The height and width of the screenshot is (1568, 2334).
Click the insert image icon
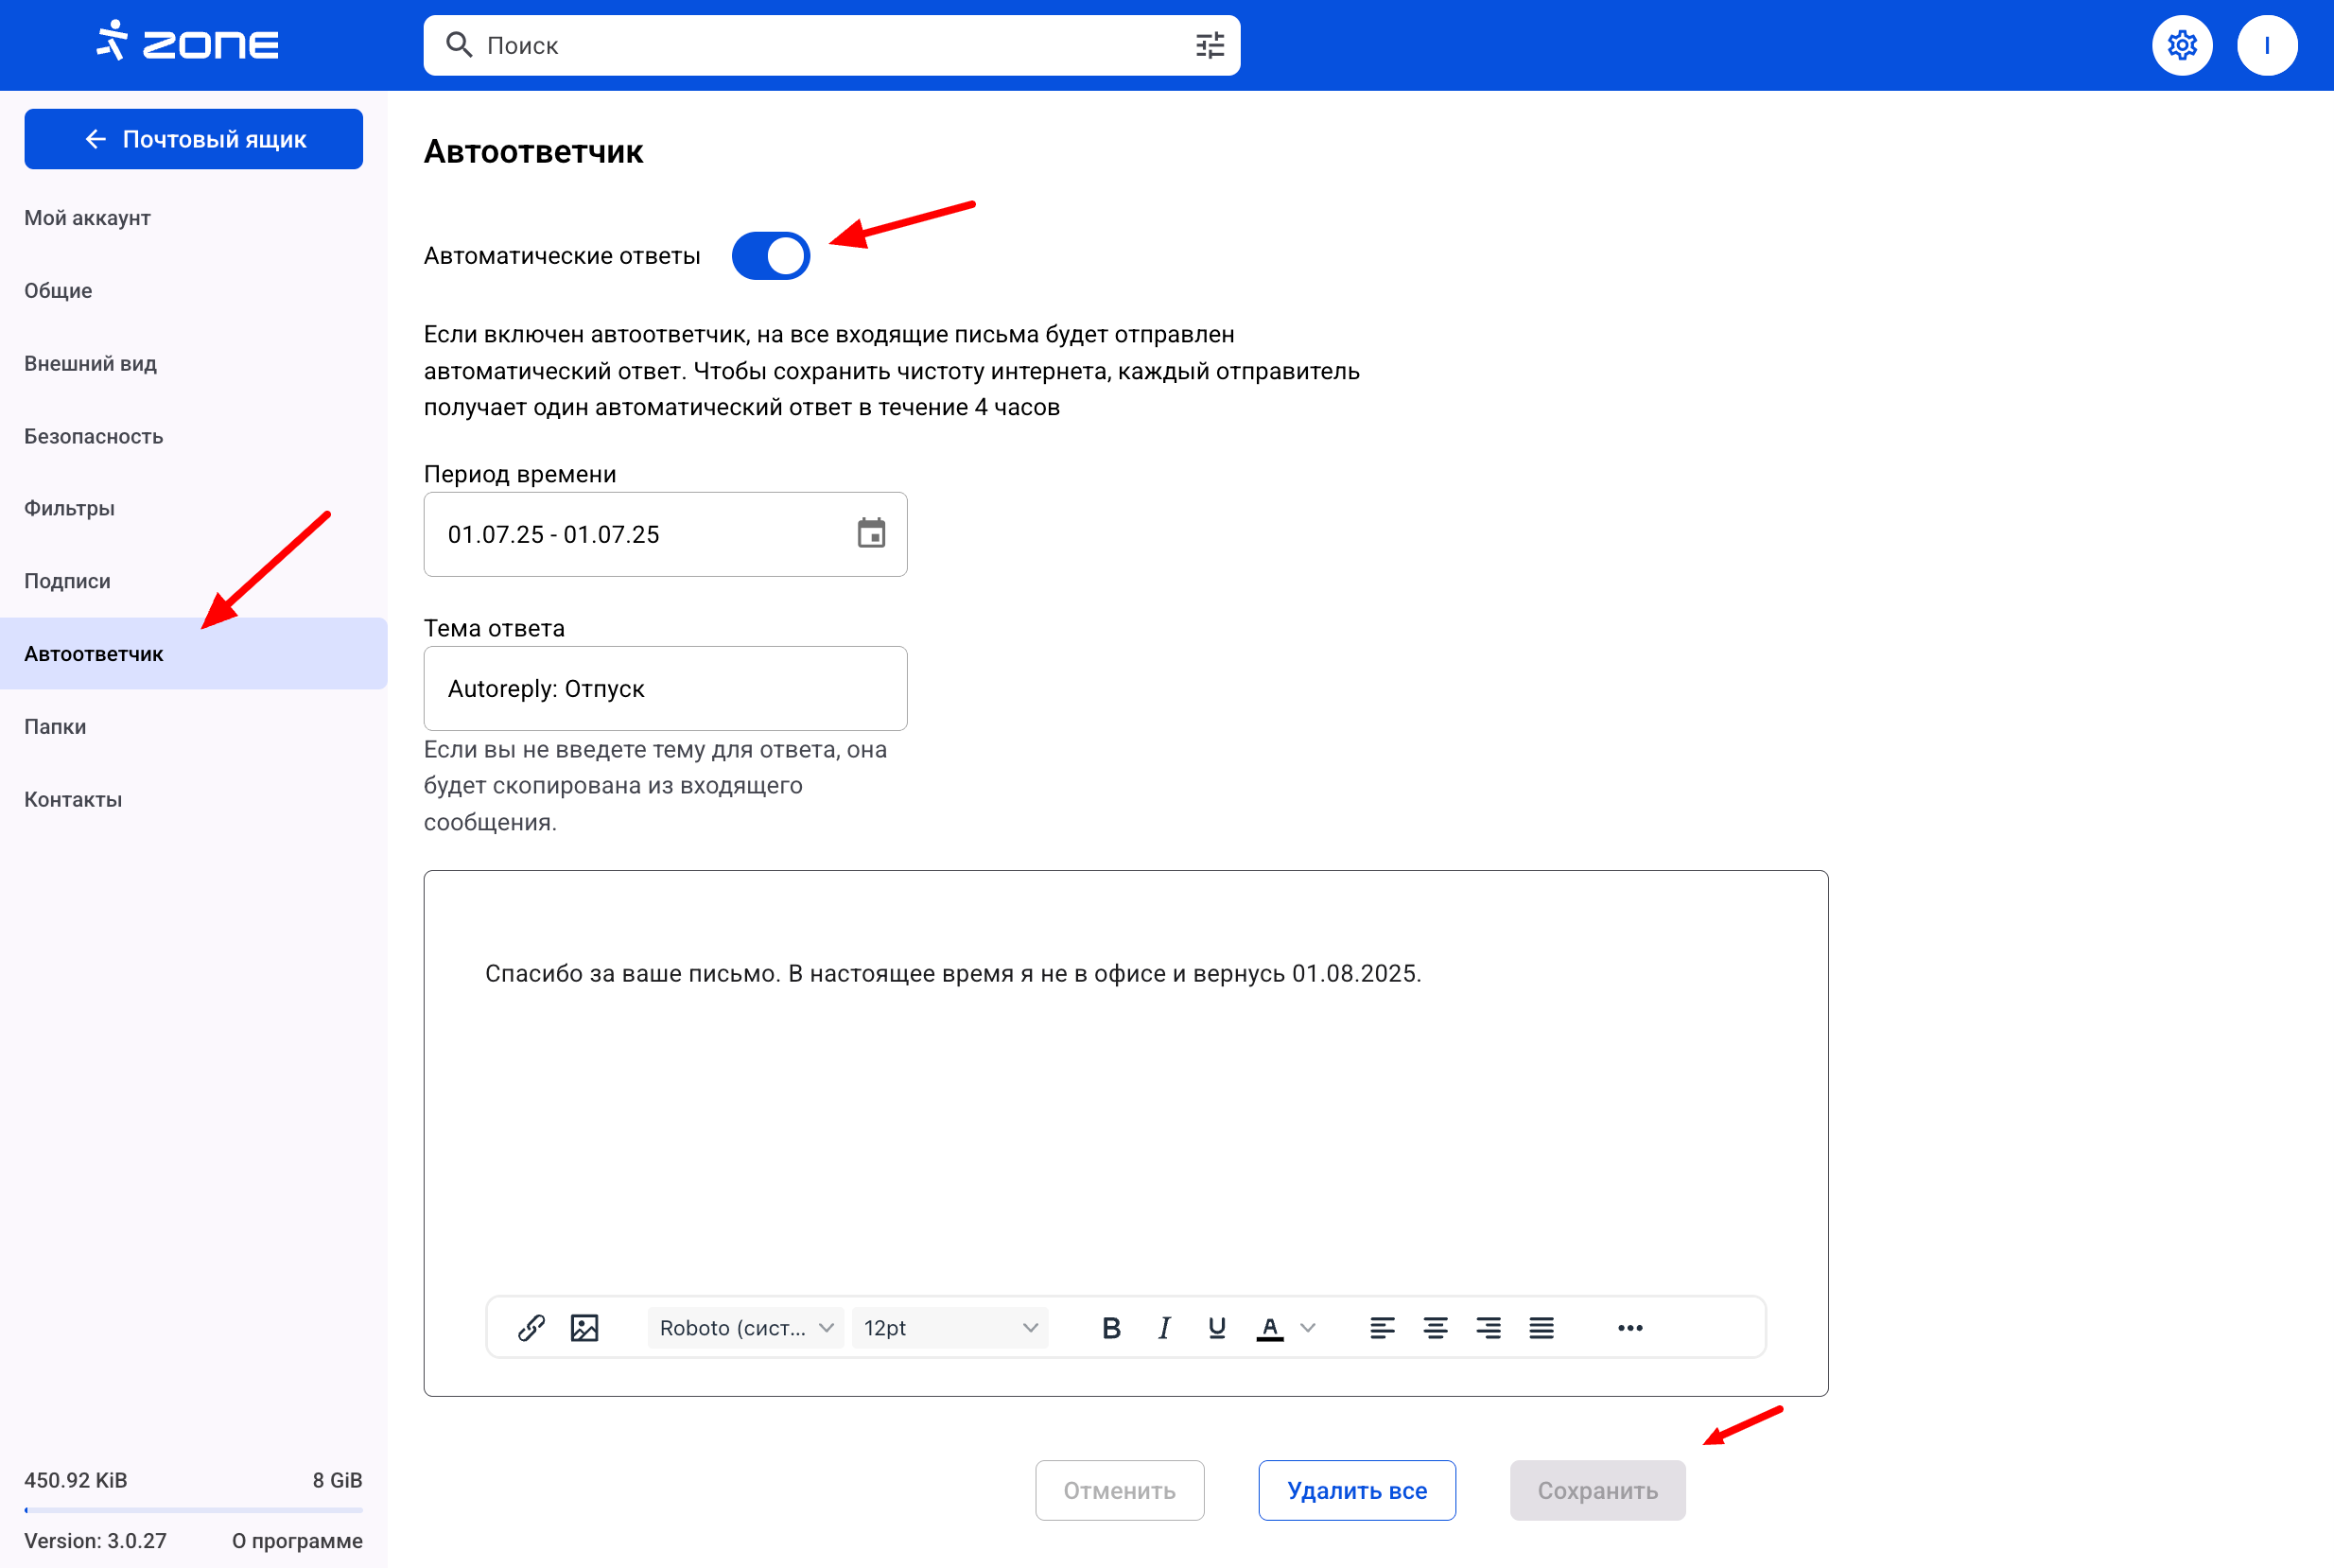click(x=584, y=1328)
